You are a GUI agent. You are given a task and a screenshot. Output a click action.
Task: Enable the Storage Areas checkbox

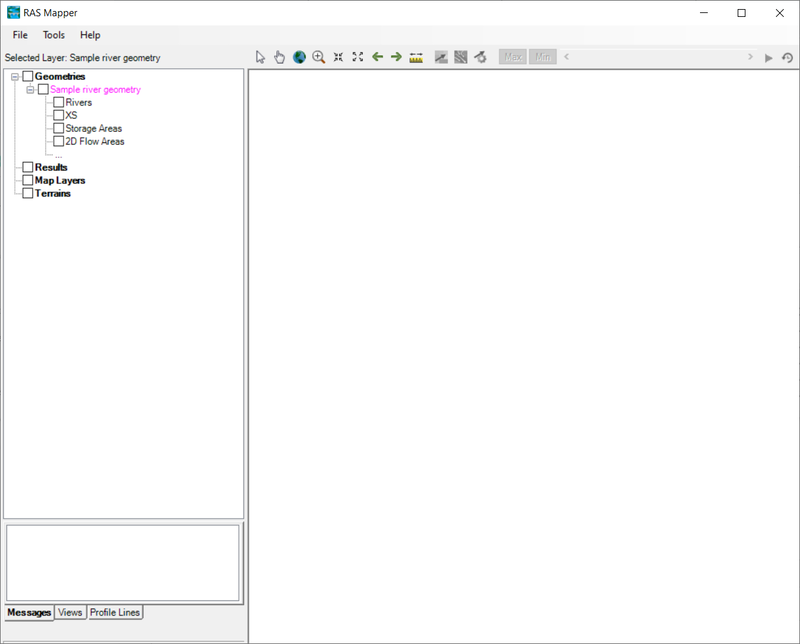click(x=58, y=128)
